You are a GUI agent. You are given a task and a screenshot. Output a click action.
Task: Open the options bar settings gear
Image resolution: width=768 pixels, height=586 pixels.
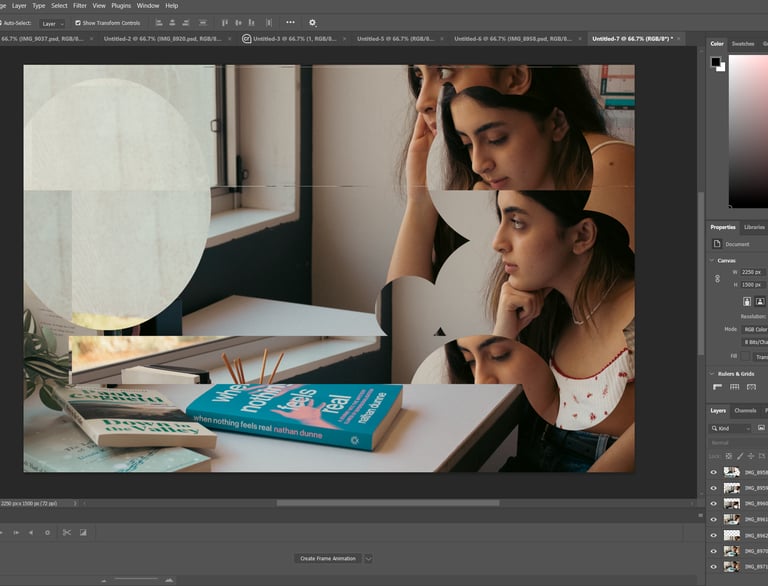[312, 22]
